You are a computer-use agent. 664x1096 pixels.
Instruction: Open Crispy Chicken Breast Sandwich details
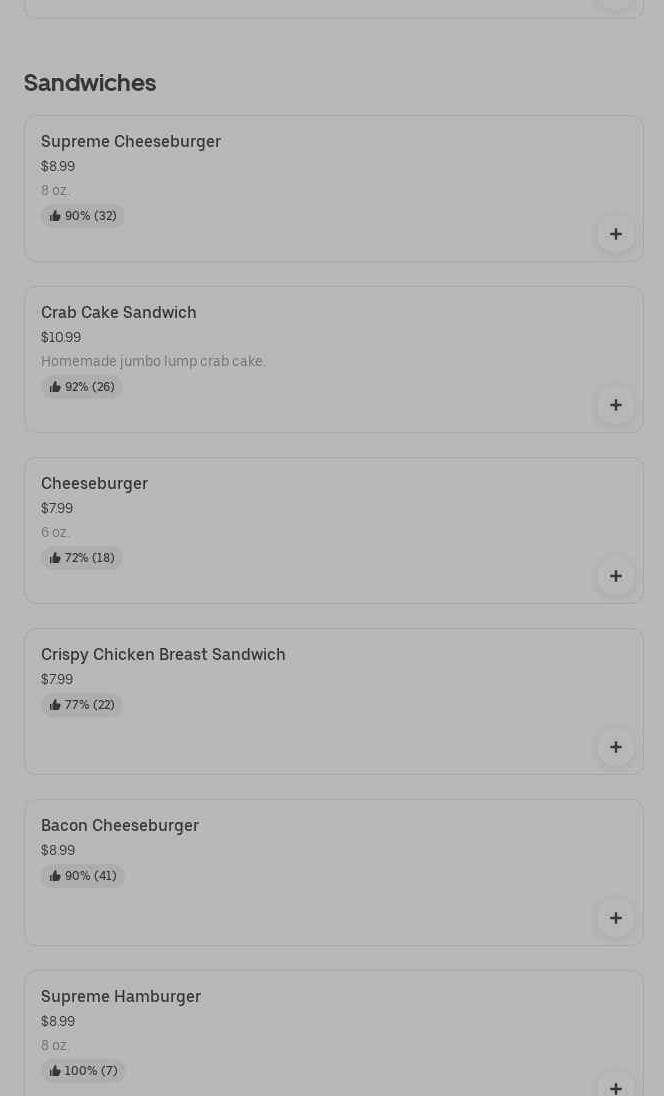click(x=163, y=655)
